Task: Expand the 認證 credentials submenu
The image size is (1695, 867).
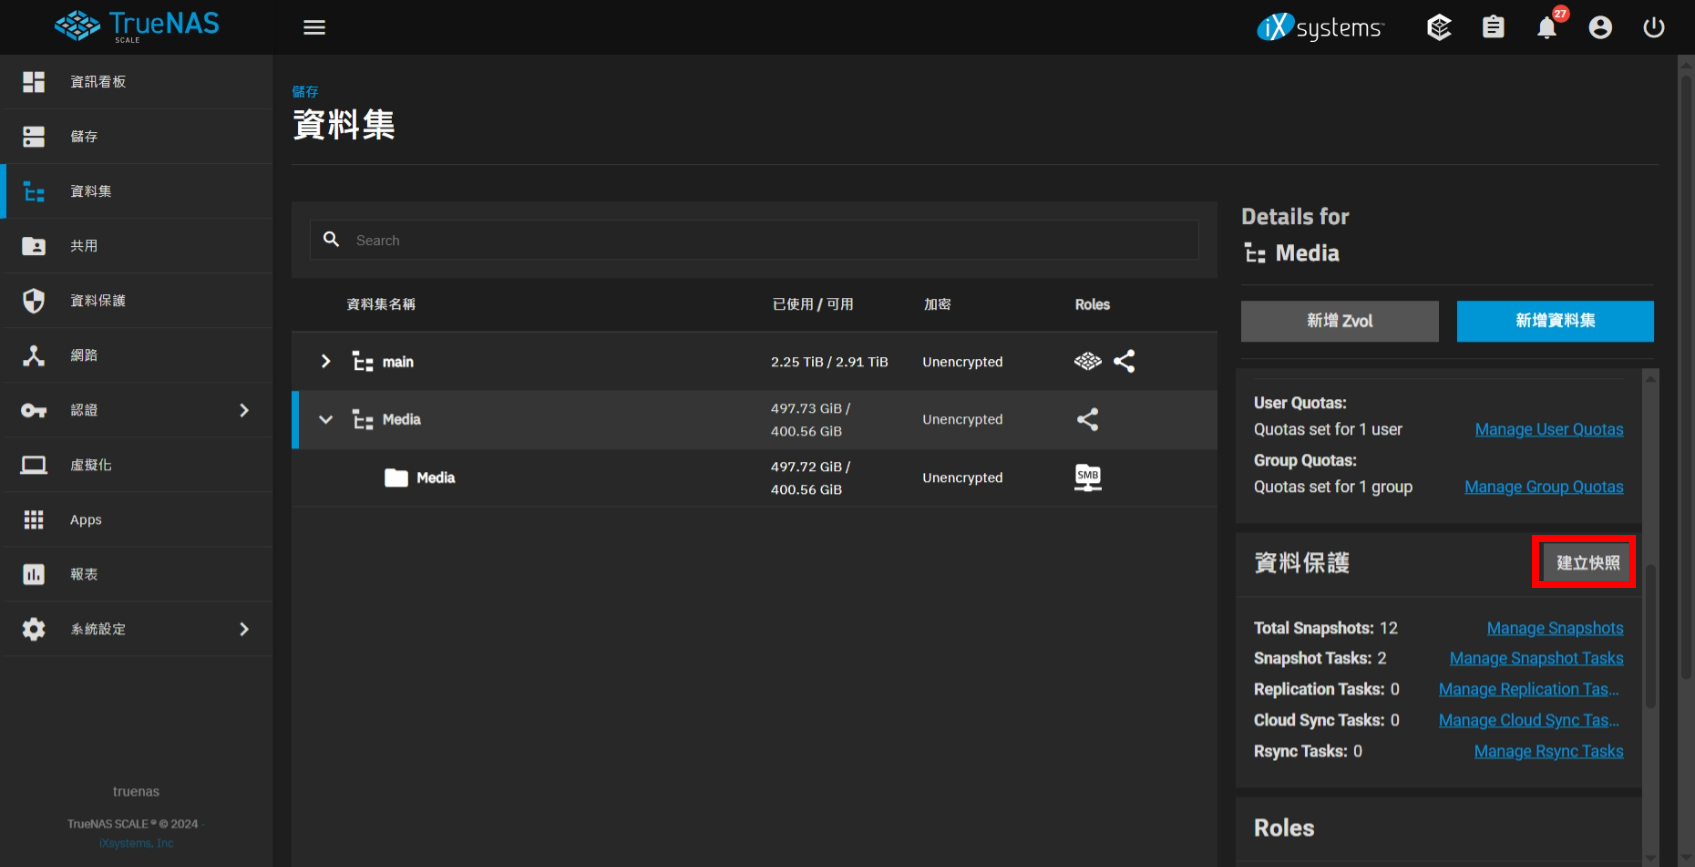Action: [x=244, y=410]
